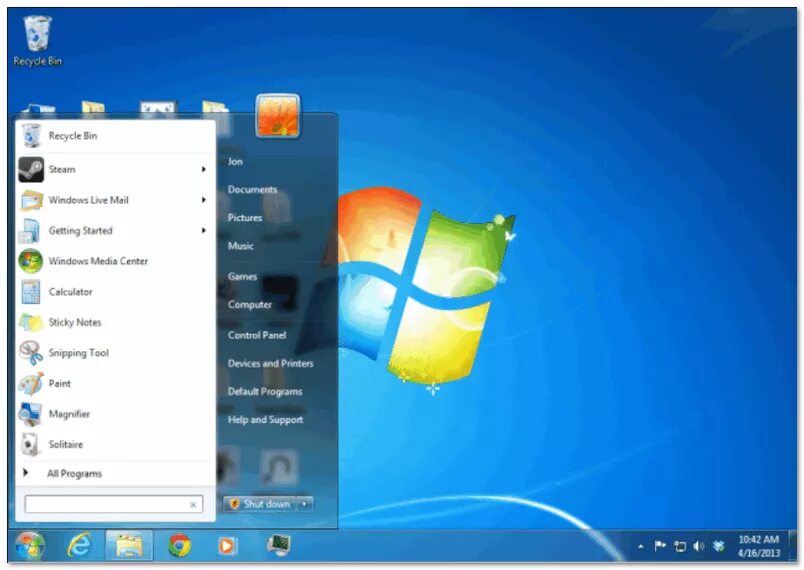Open the Shut down options arrow
This screenshot has height=570, width=804.
coord(305,504)
